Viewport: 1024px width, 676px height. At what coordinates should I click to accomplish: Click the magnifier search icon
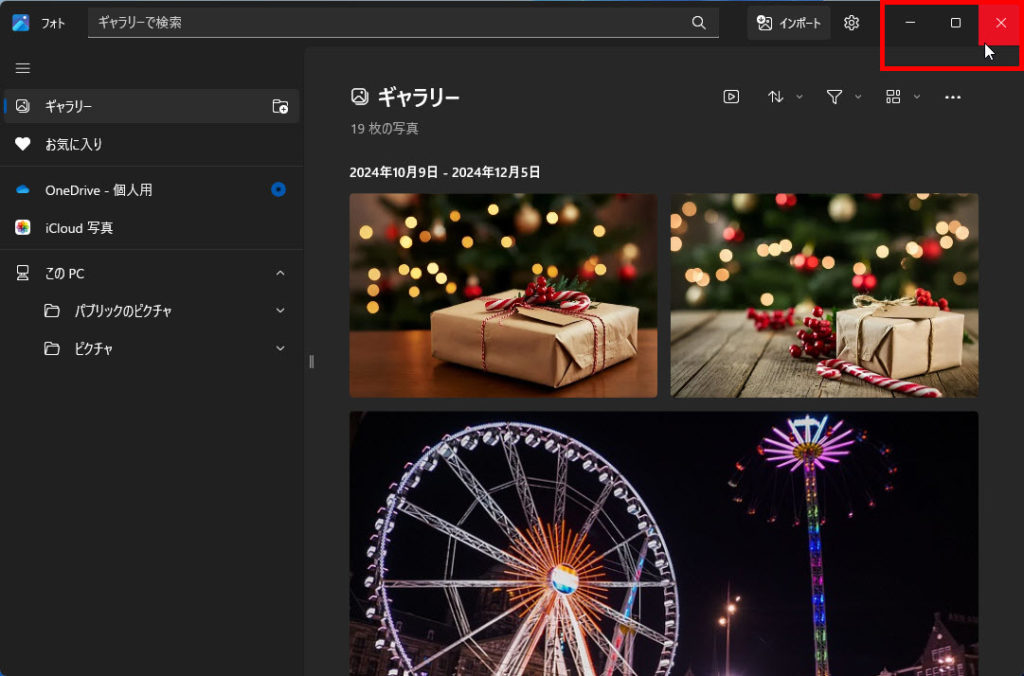[x=698, y=23]
